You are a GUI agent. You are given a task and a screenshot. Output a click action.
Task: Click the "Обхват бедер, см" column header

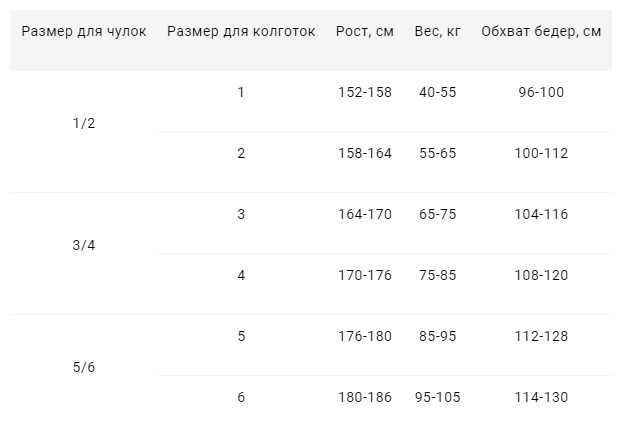point(541,31)
